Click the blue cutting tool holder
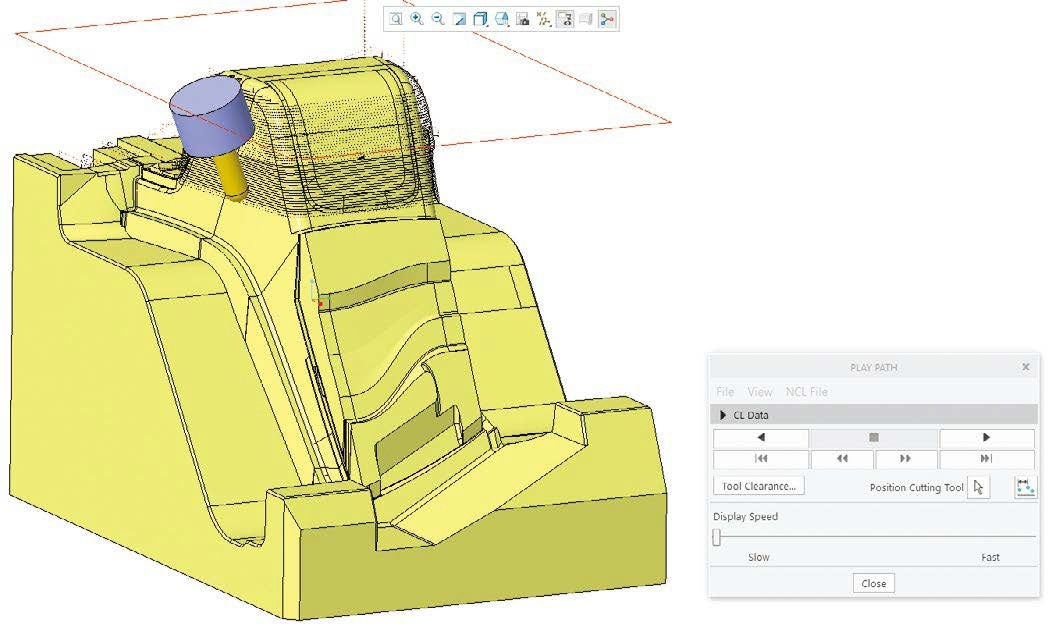The image size is (1052, 629). click(211, 115)
